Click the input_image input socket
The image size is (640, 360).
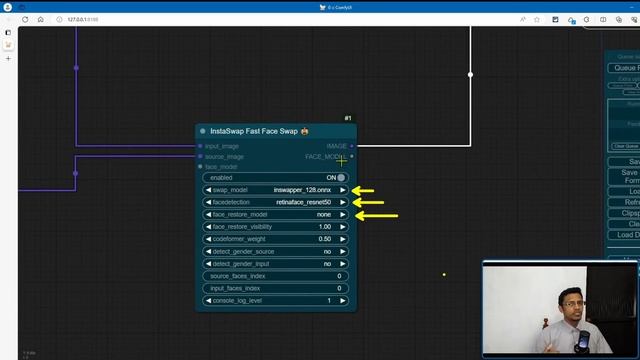coord(200,146)
